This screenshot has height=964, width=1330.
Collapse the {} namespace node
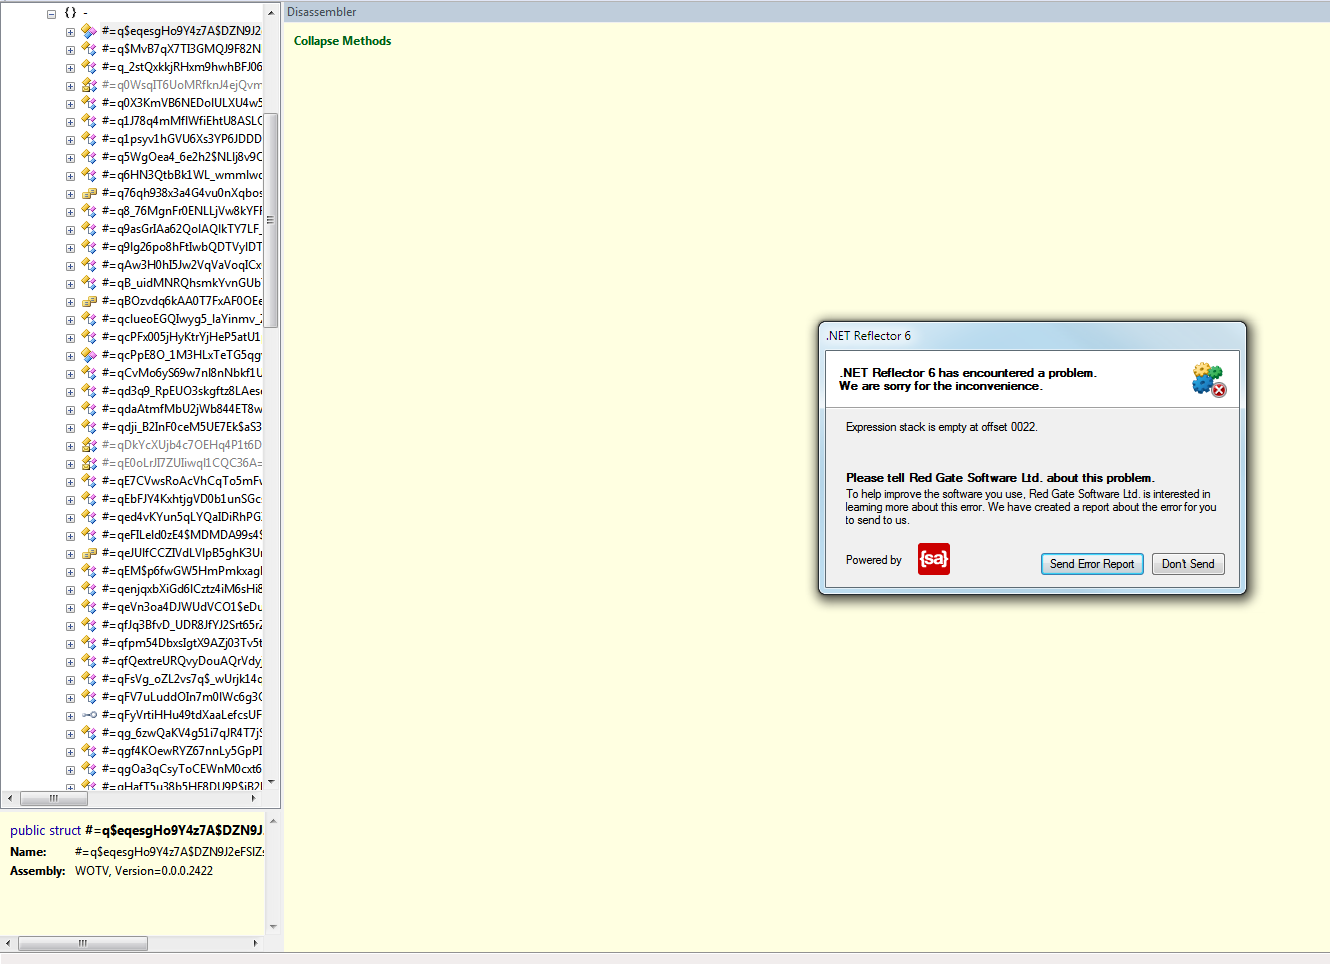point(51,14)
